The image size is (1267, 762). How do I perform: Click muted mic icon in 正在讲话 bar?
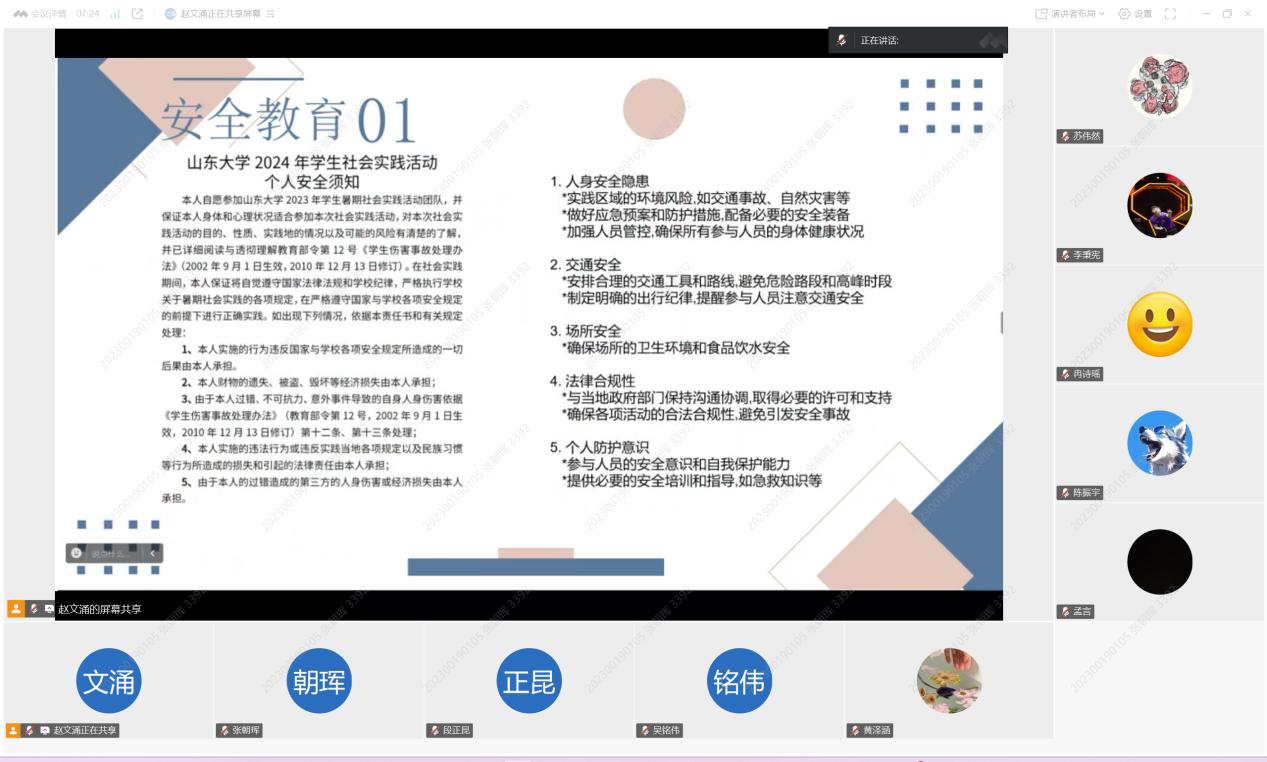(842, 40)
